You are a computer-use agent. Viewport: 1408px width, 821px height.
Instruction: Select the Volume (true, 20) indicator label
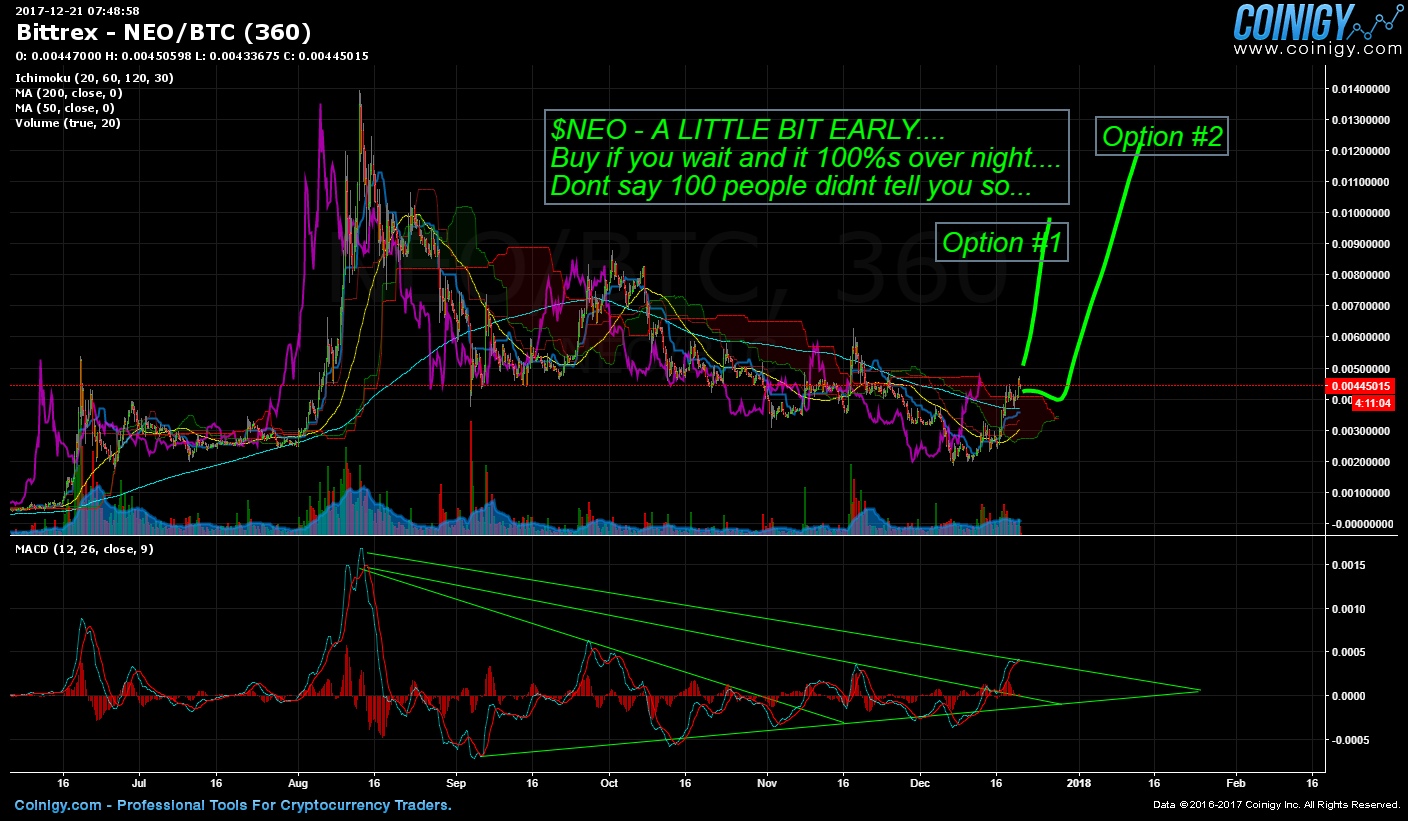click(69, 123)
